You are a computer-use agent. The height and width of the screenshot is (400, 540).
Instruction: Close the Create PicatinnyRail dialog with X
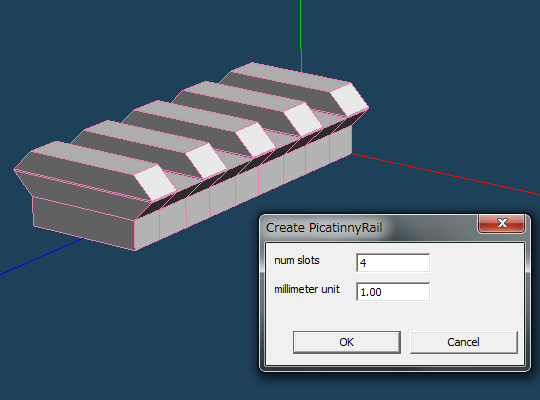[x=502, y=223]
